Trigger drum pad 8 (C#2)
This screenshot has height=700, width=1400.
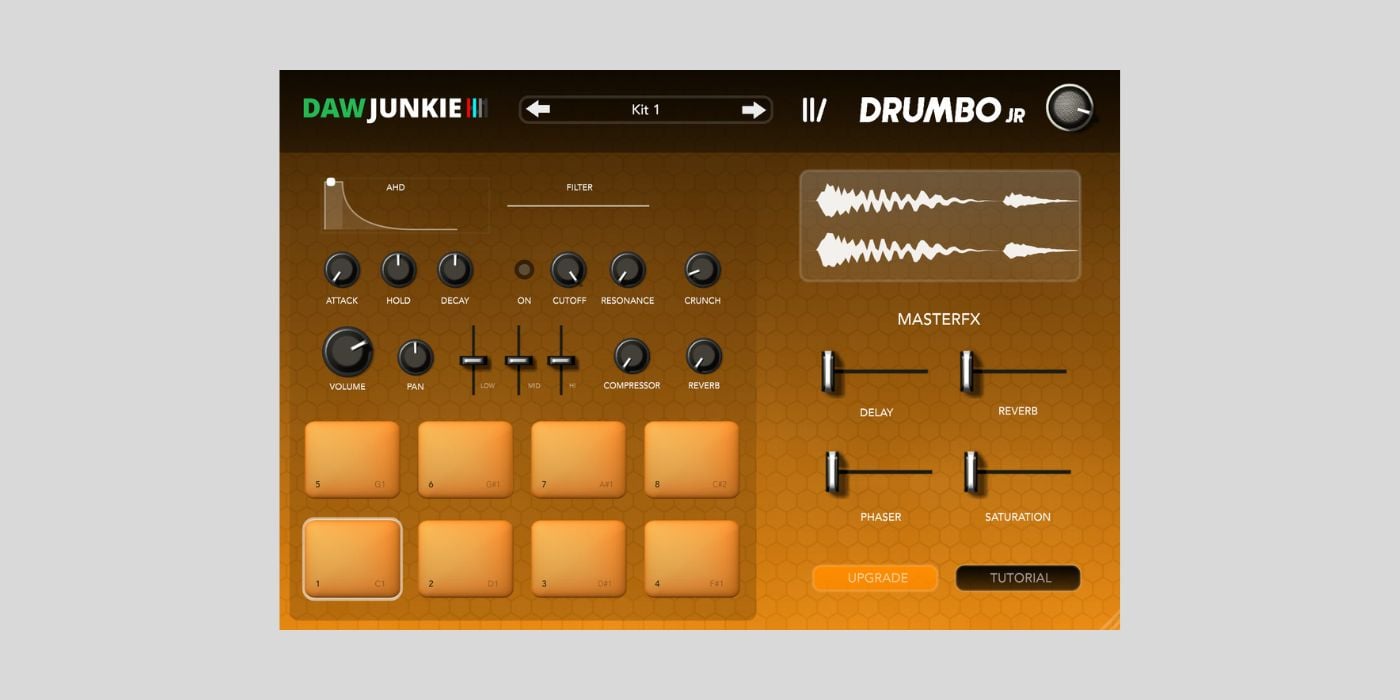[691, 459]
